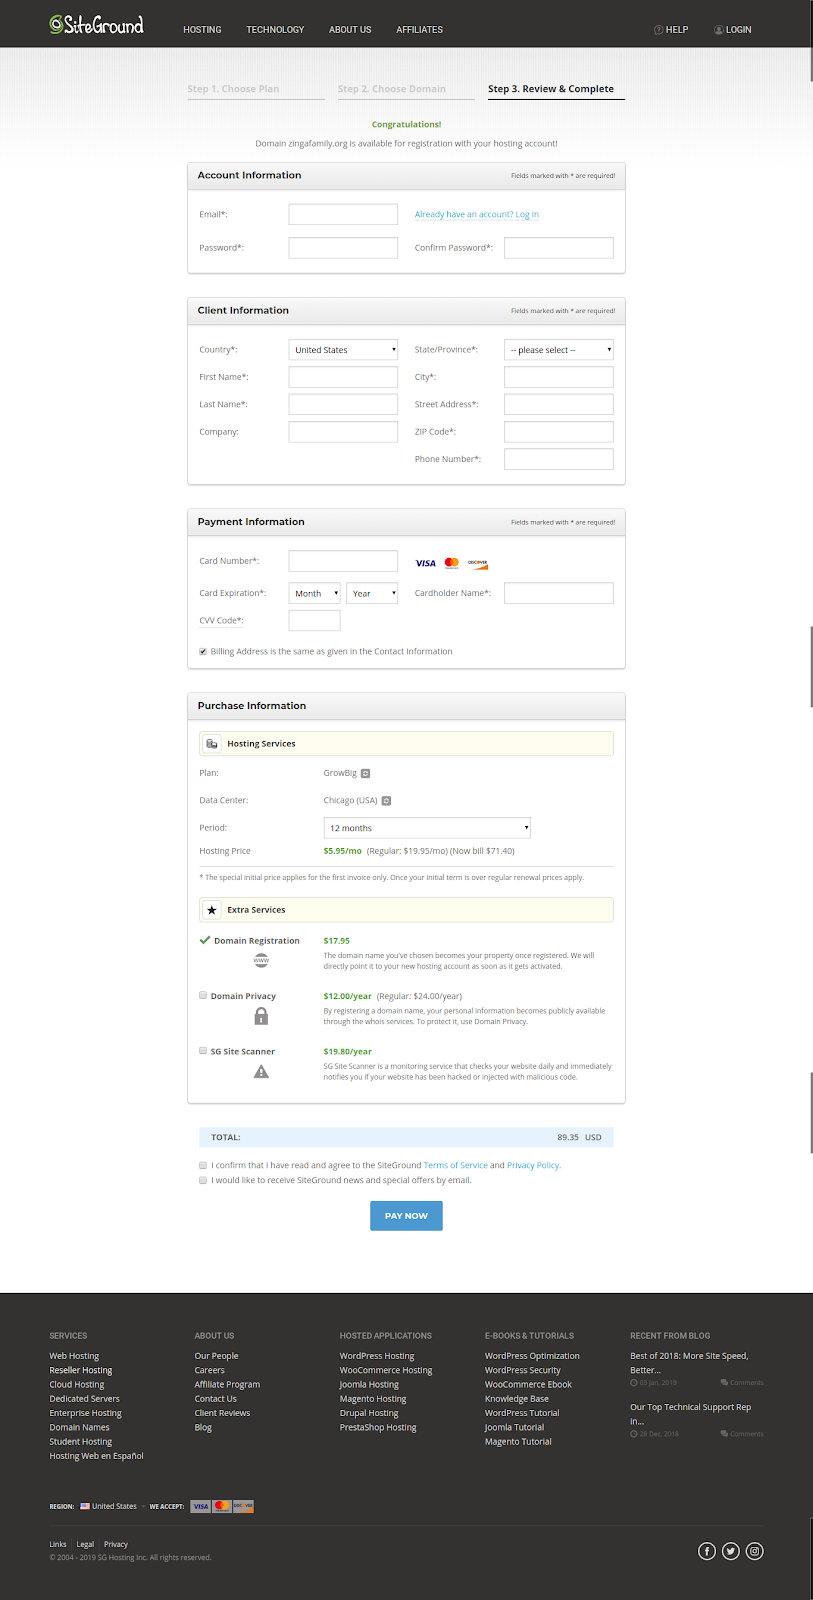This screenshot has height=1600, width=813.
Task: Open the Legal link in footer
Action: pyautogui.click(x=85, y=1544)
